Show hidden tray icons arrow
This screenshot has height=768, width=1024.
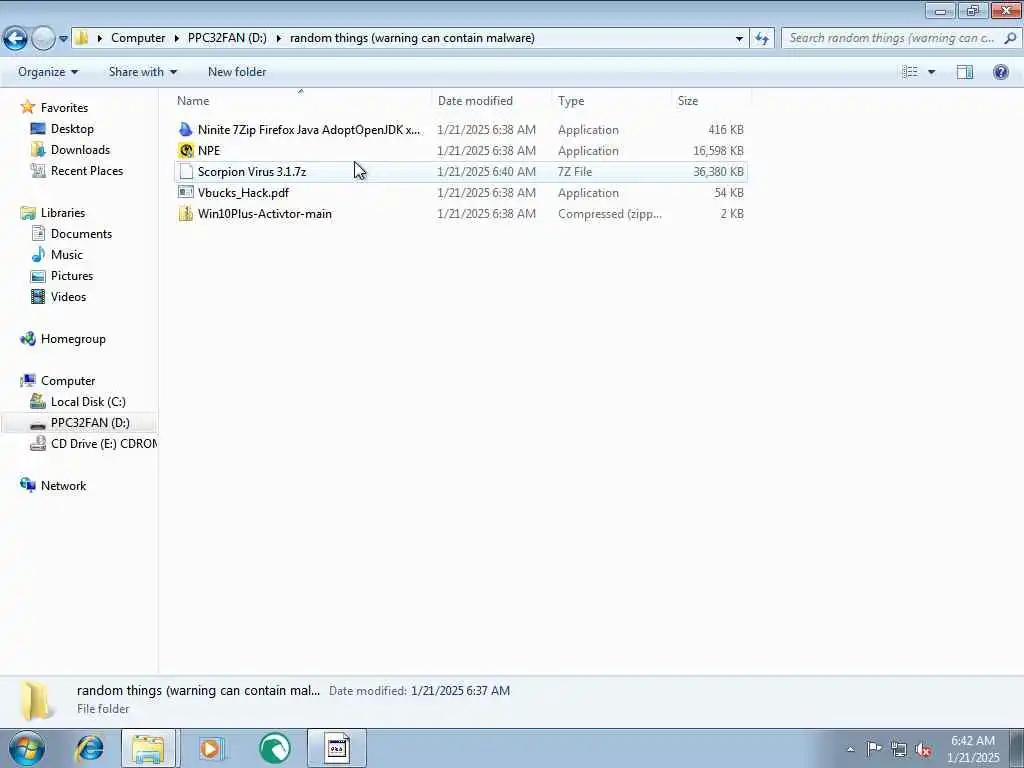[x=850, y=749]
